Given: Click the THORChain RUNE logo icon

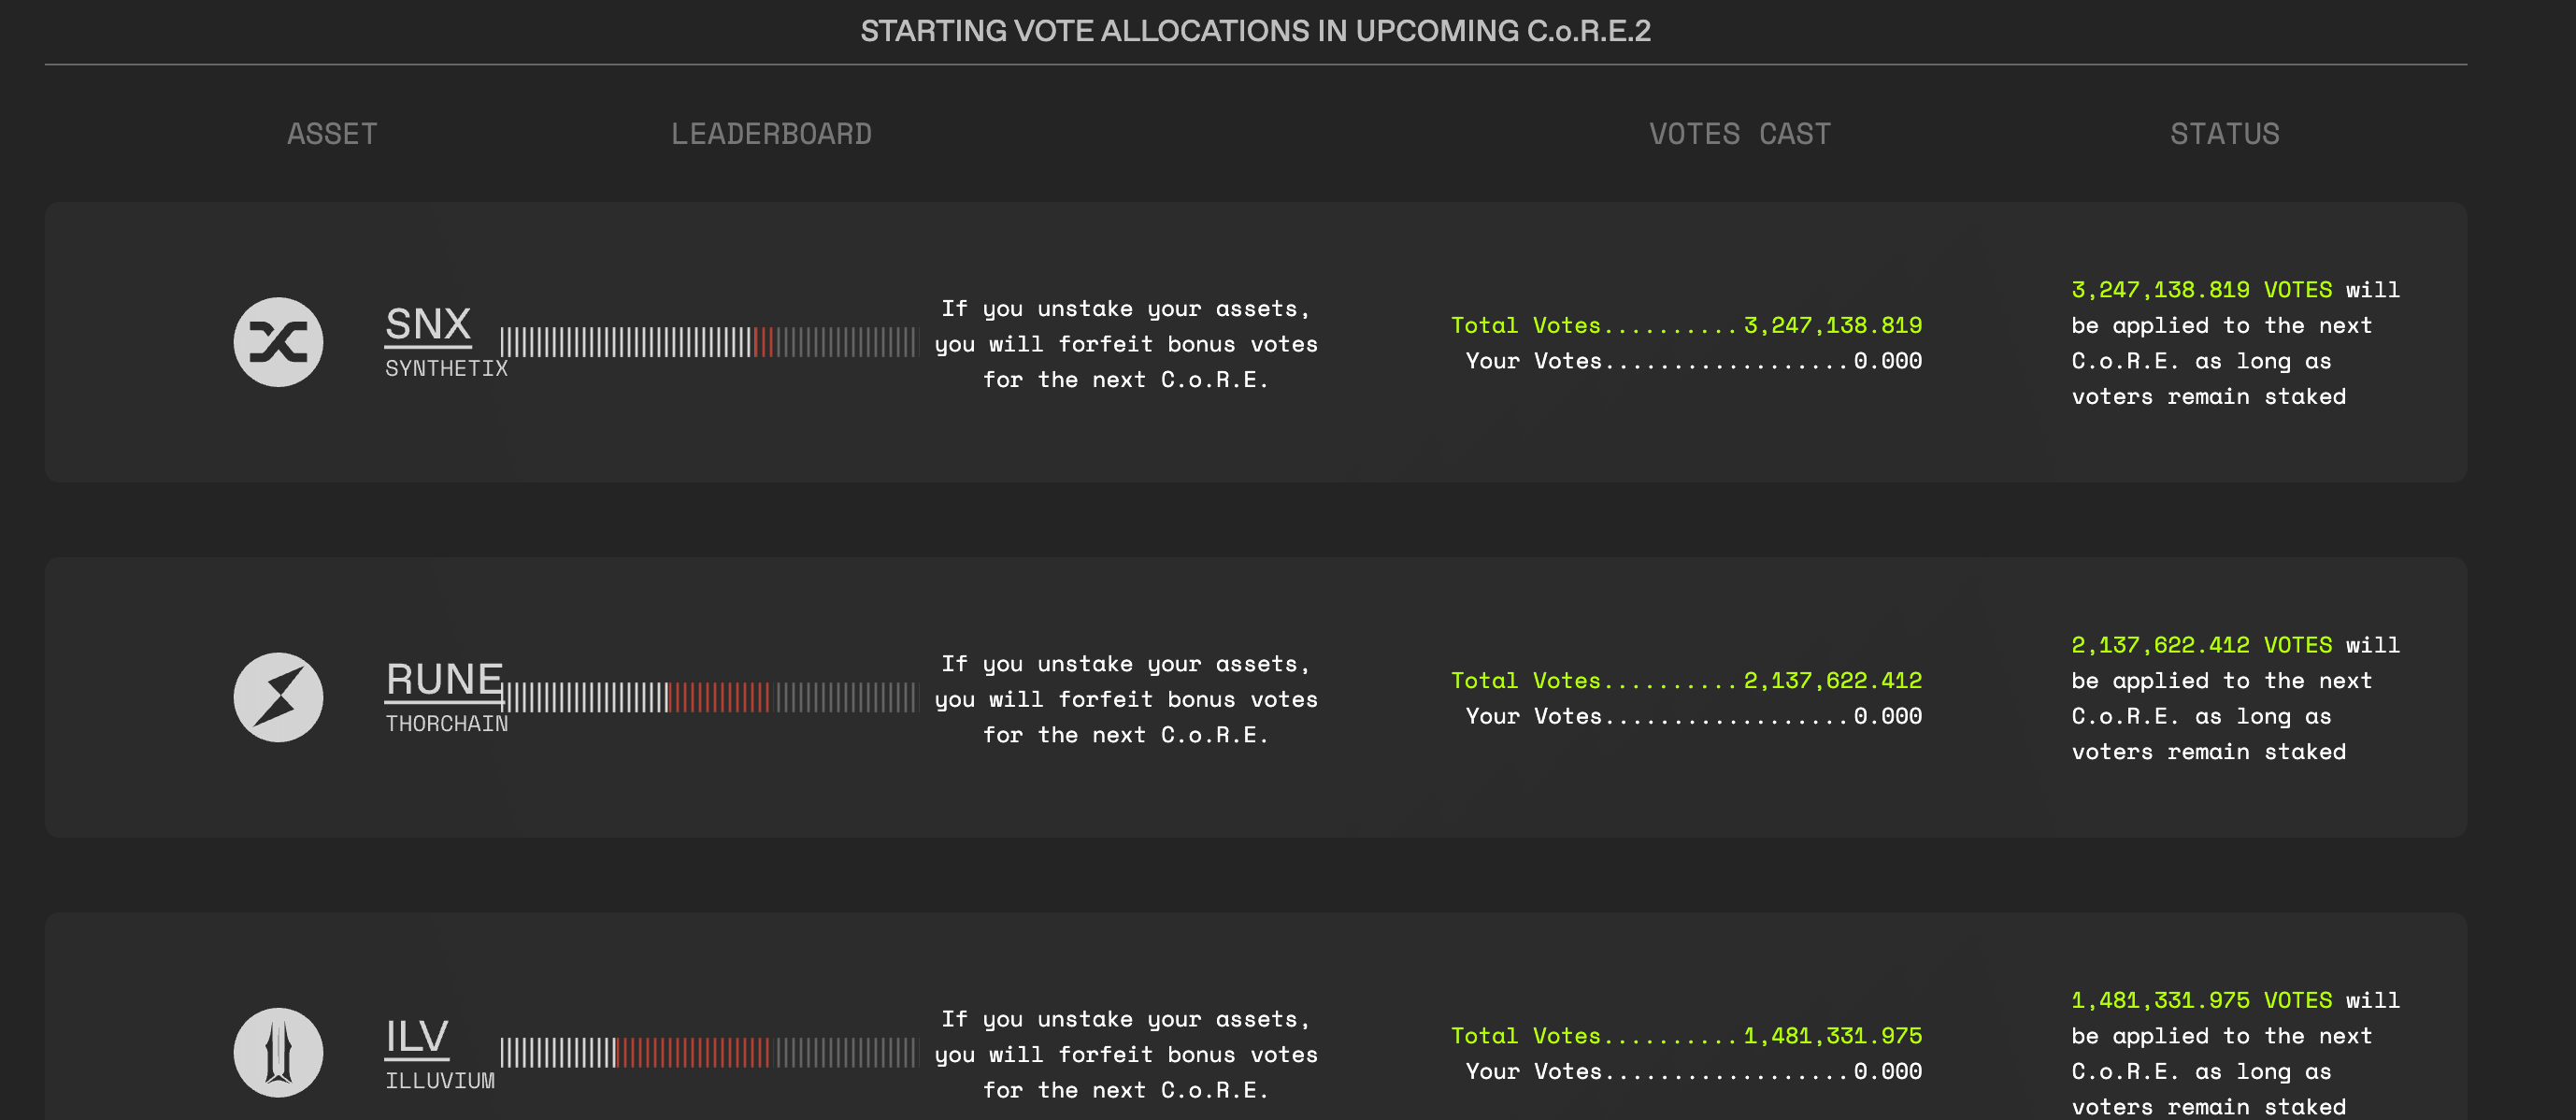Looking at the screenshot, I should click(278, 697).
